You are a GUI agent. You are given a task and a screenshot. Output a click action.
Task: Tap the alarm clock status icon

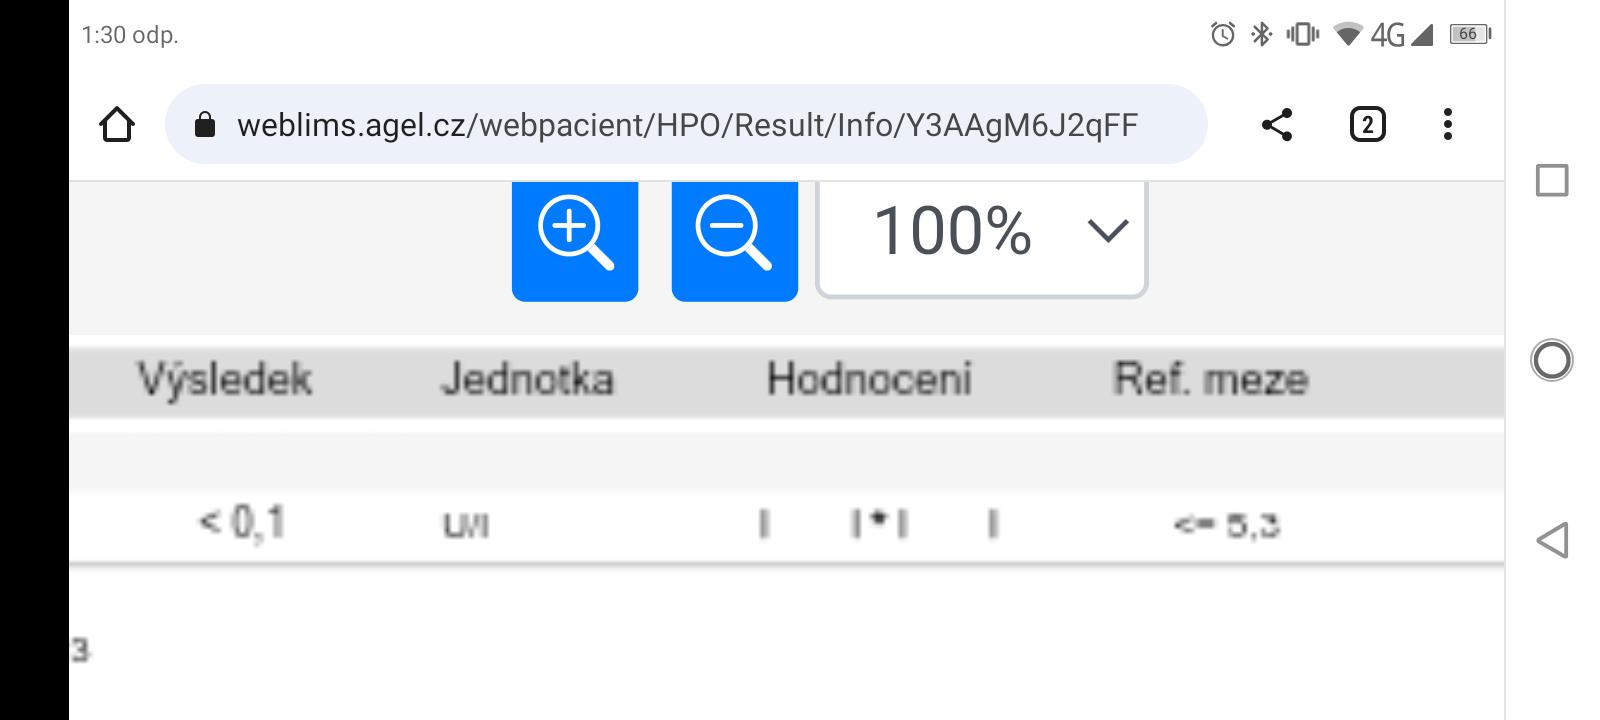1222,35
